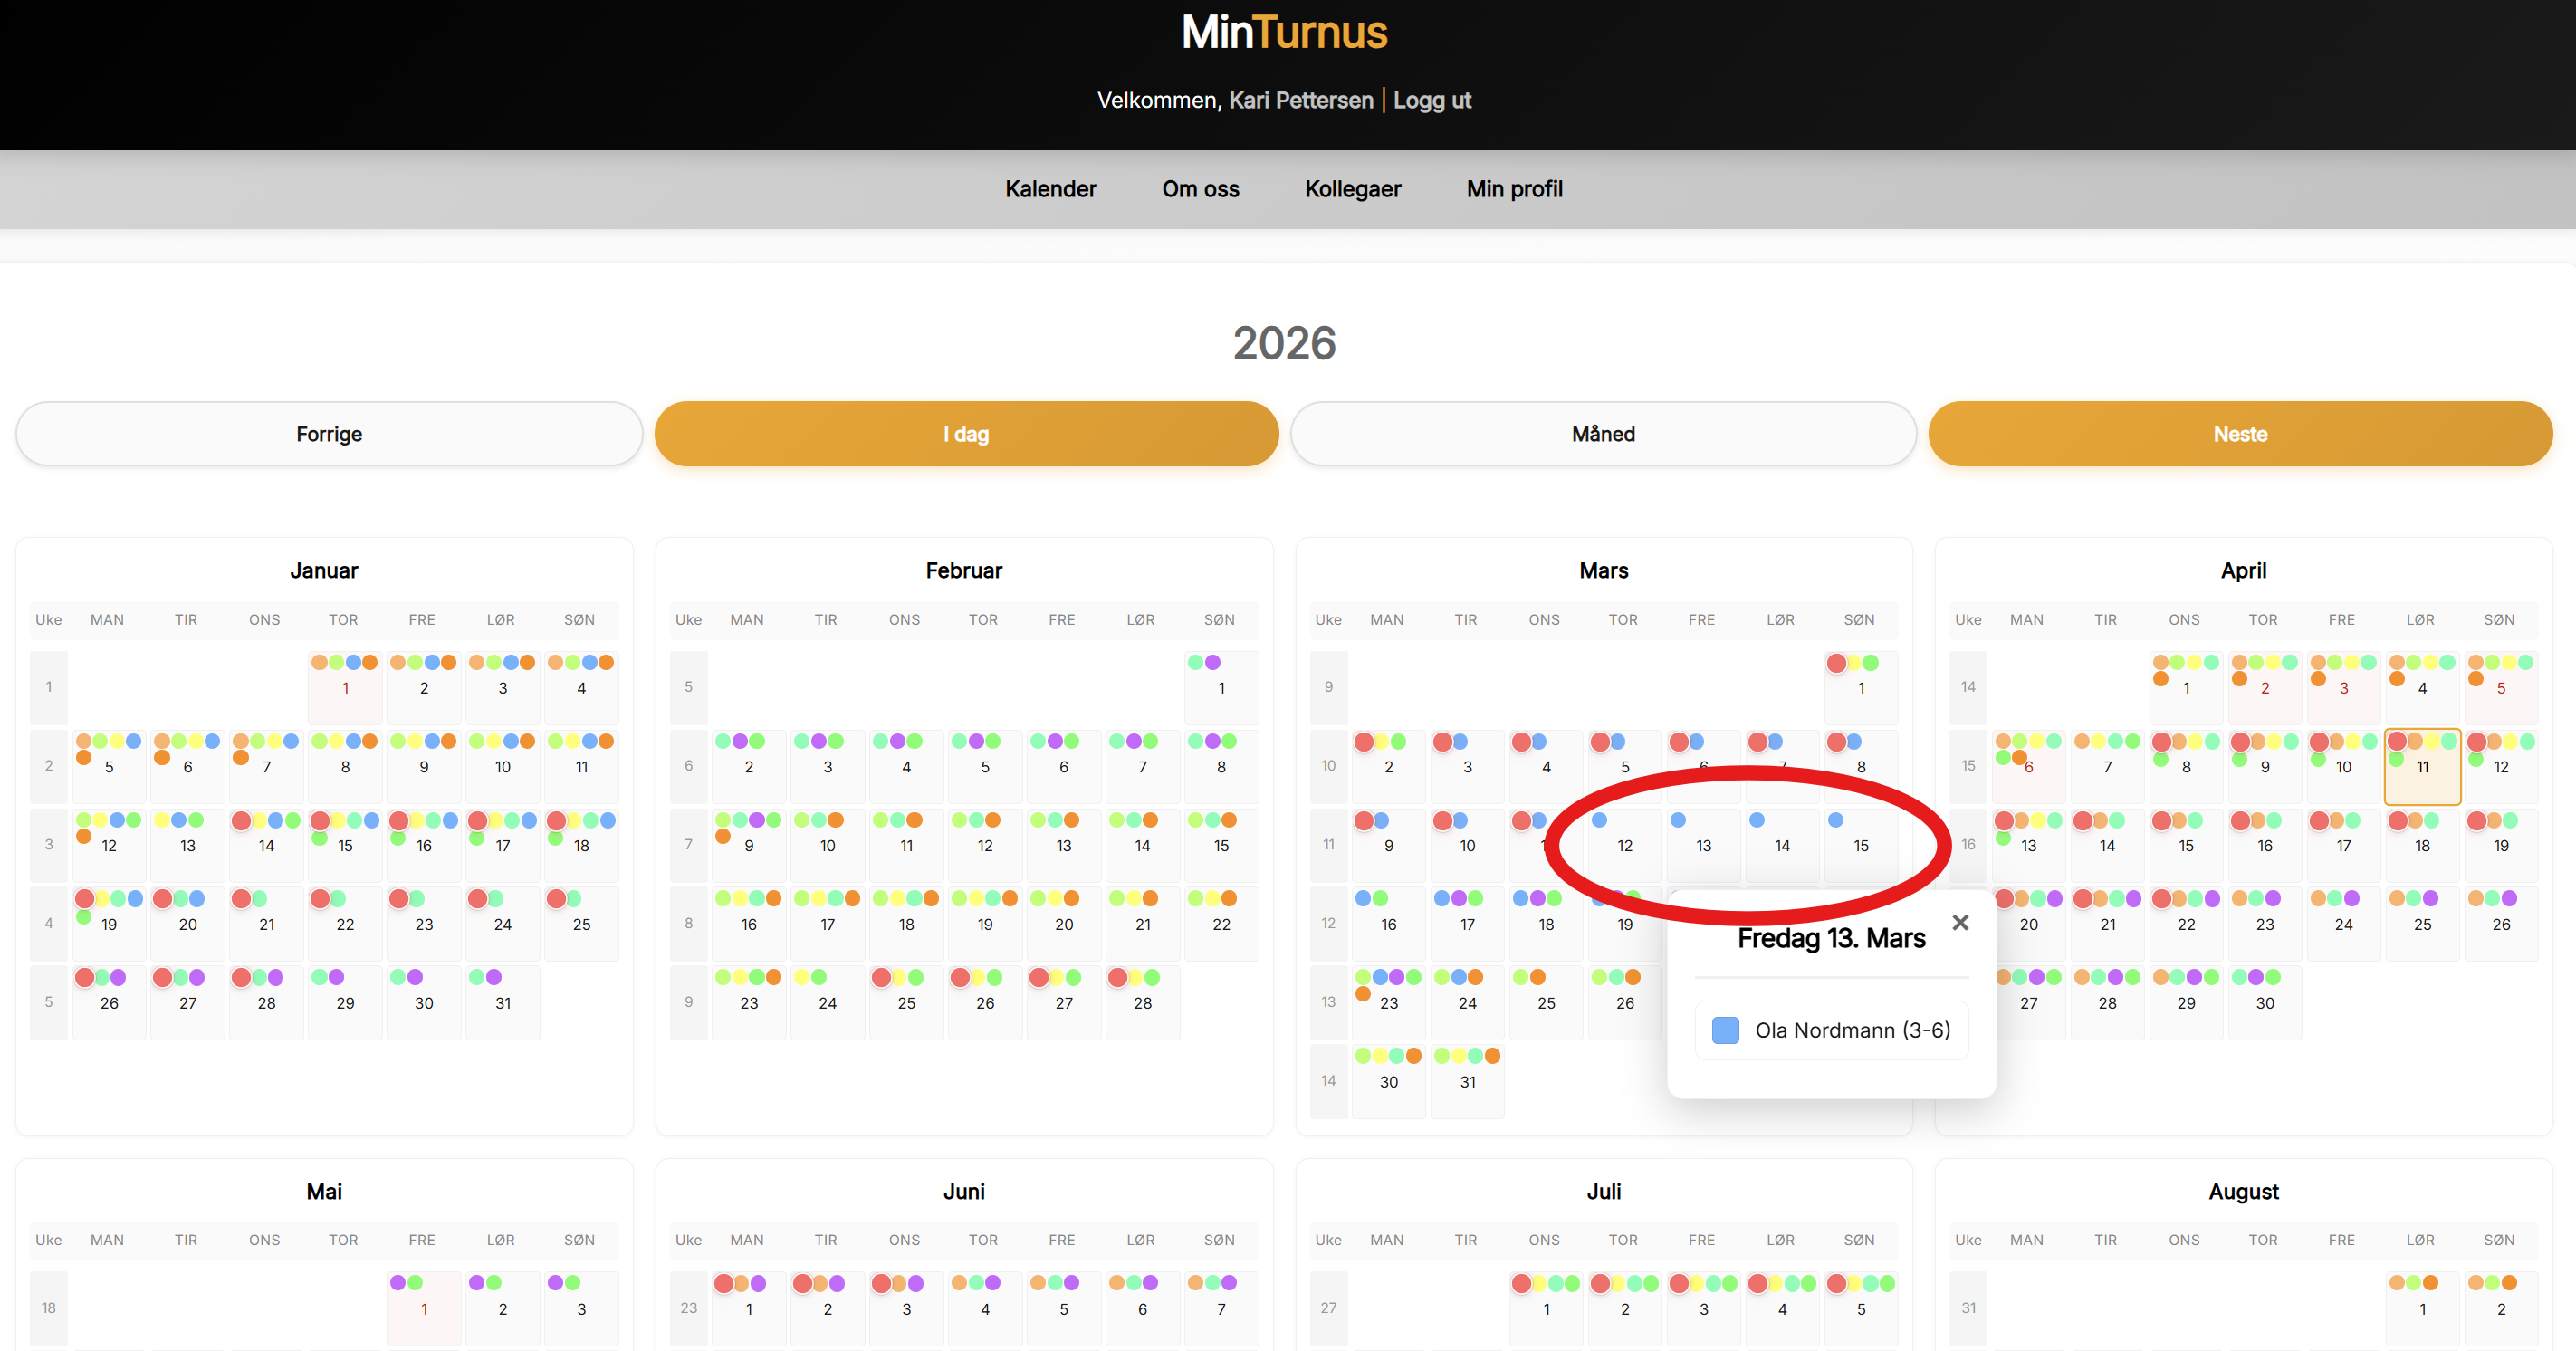The width and height of the screenshot is (2576, 1351).
Task: Click the Logg ut link
Action: coord(1431,100)
